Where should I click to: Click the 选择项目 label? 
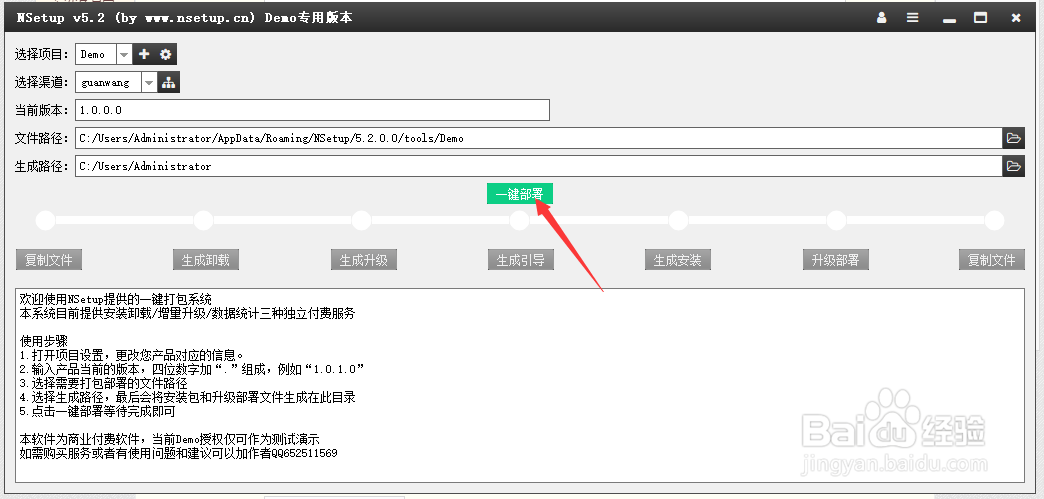[x=42, y=55]
